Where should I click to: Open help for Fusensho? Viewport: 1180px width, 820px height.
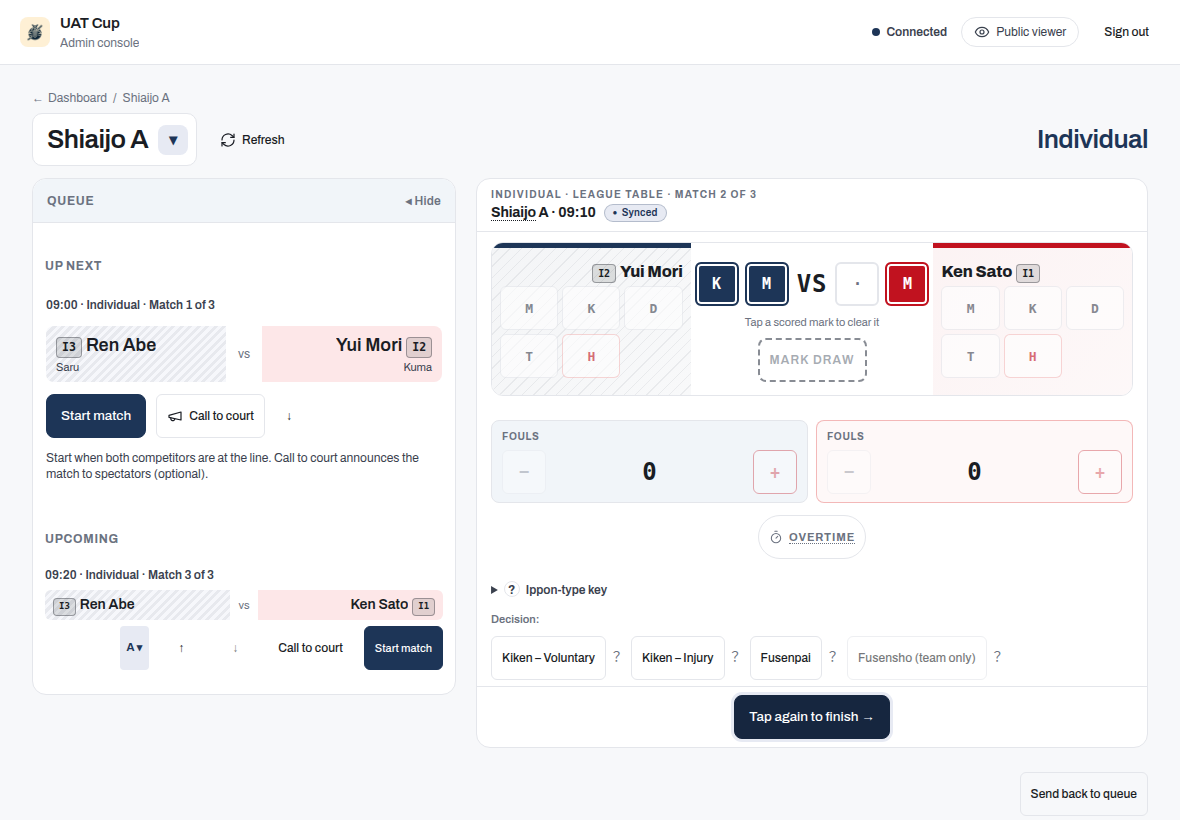click(997, 657)
